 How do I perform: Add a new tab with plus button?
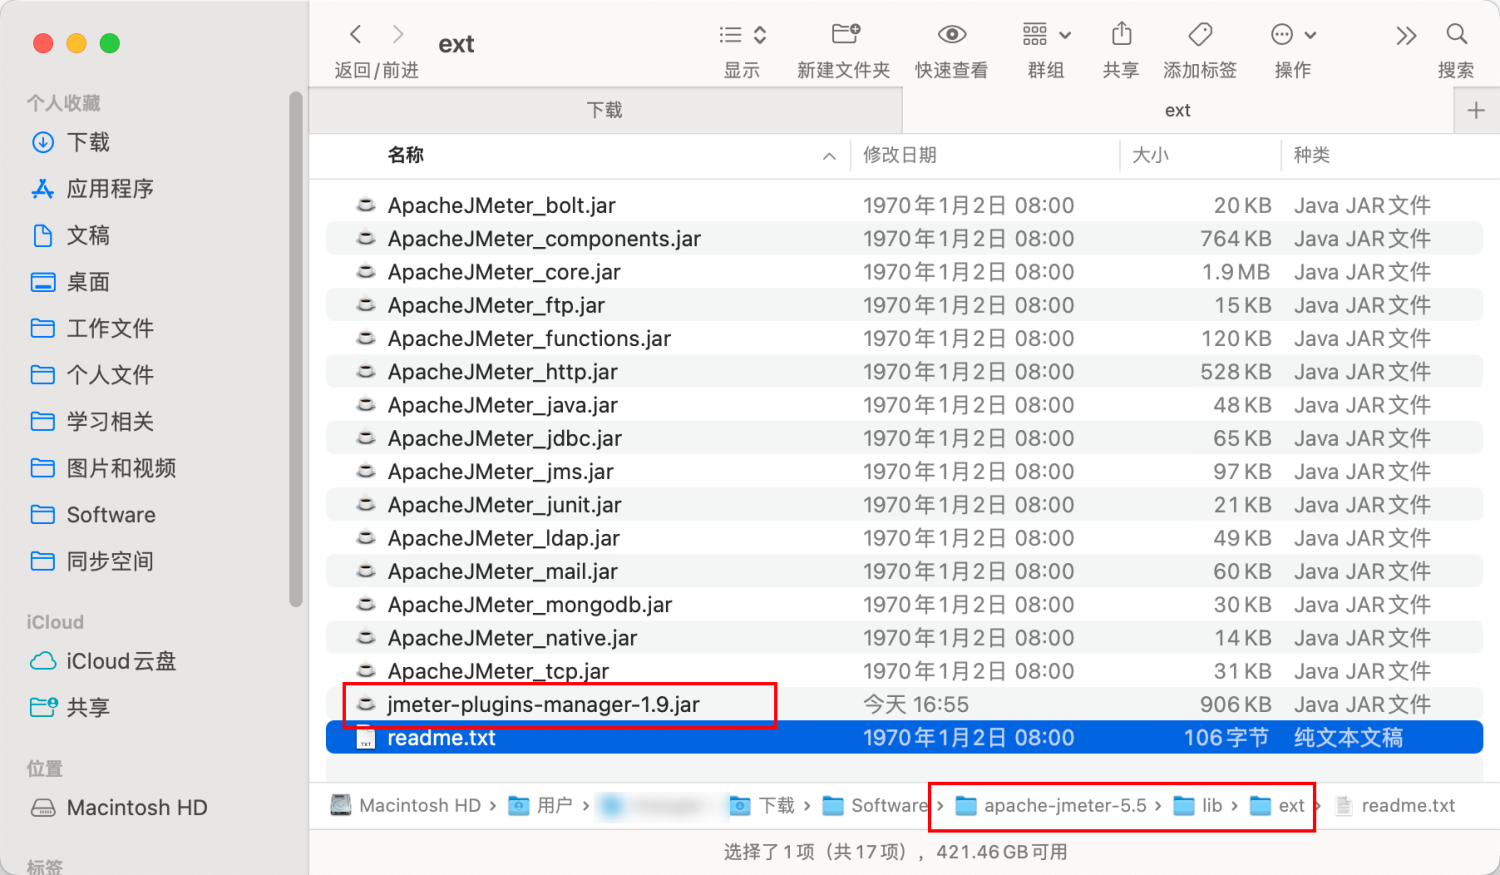pos(1476,111)
